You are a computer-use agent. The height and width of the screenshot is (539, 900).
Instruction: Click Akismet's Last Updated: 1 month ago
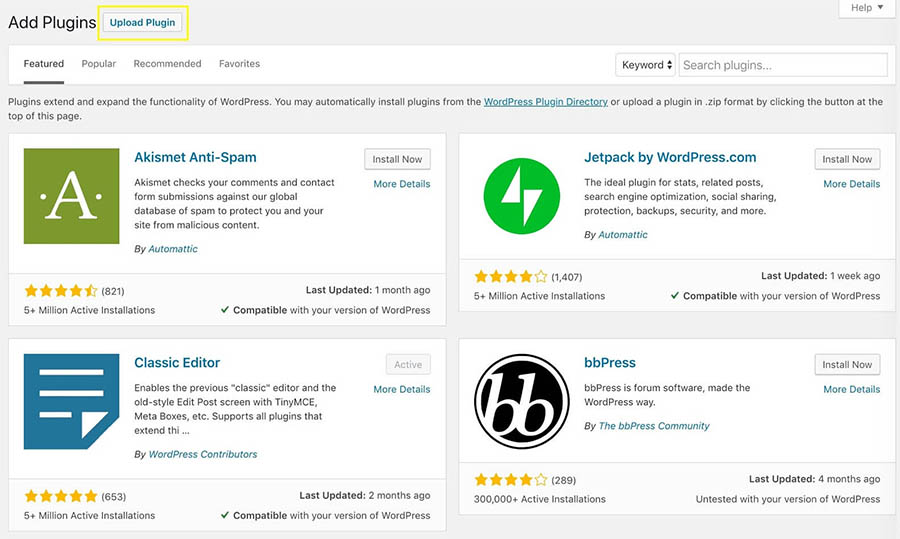point(368,290)
